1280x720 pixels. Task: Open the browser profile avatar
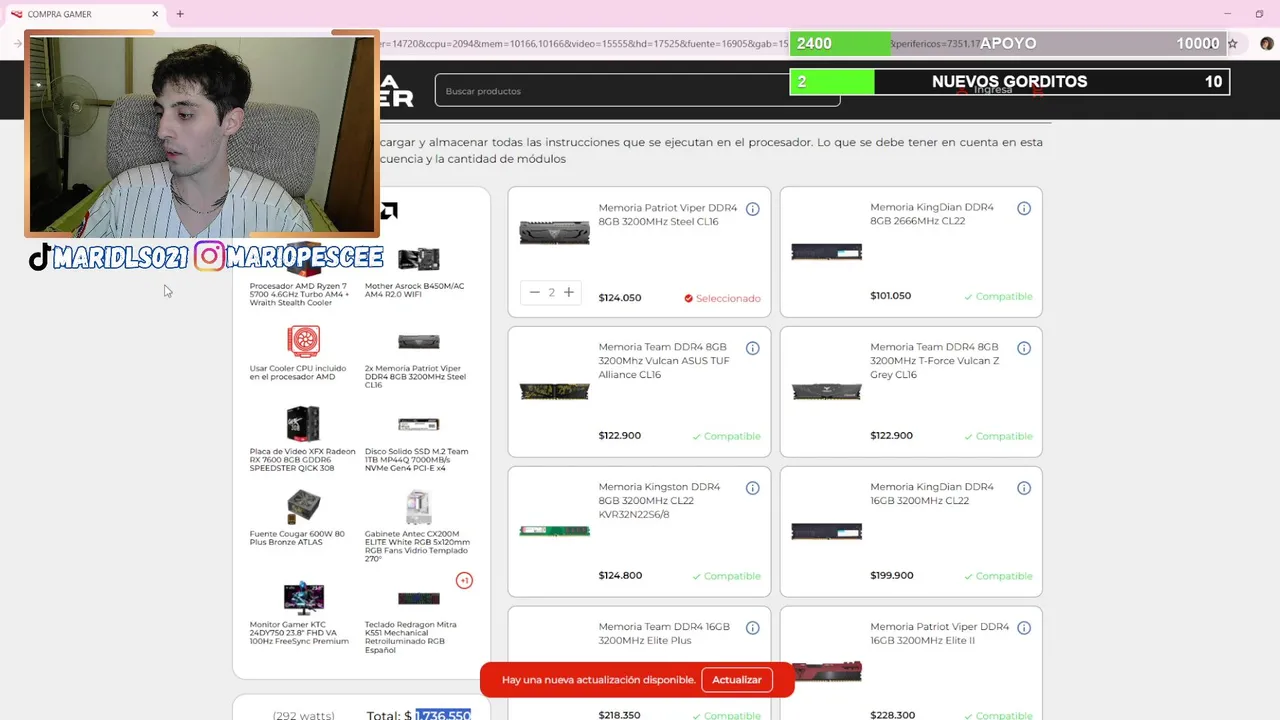pos(1266,44)
